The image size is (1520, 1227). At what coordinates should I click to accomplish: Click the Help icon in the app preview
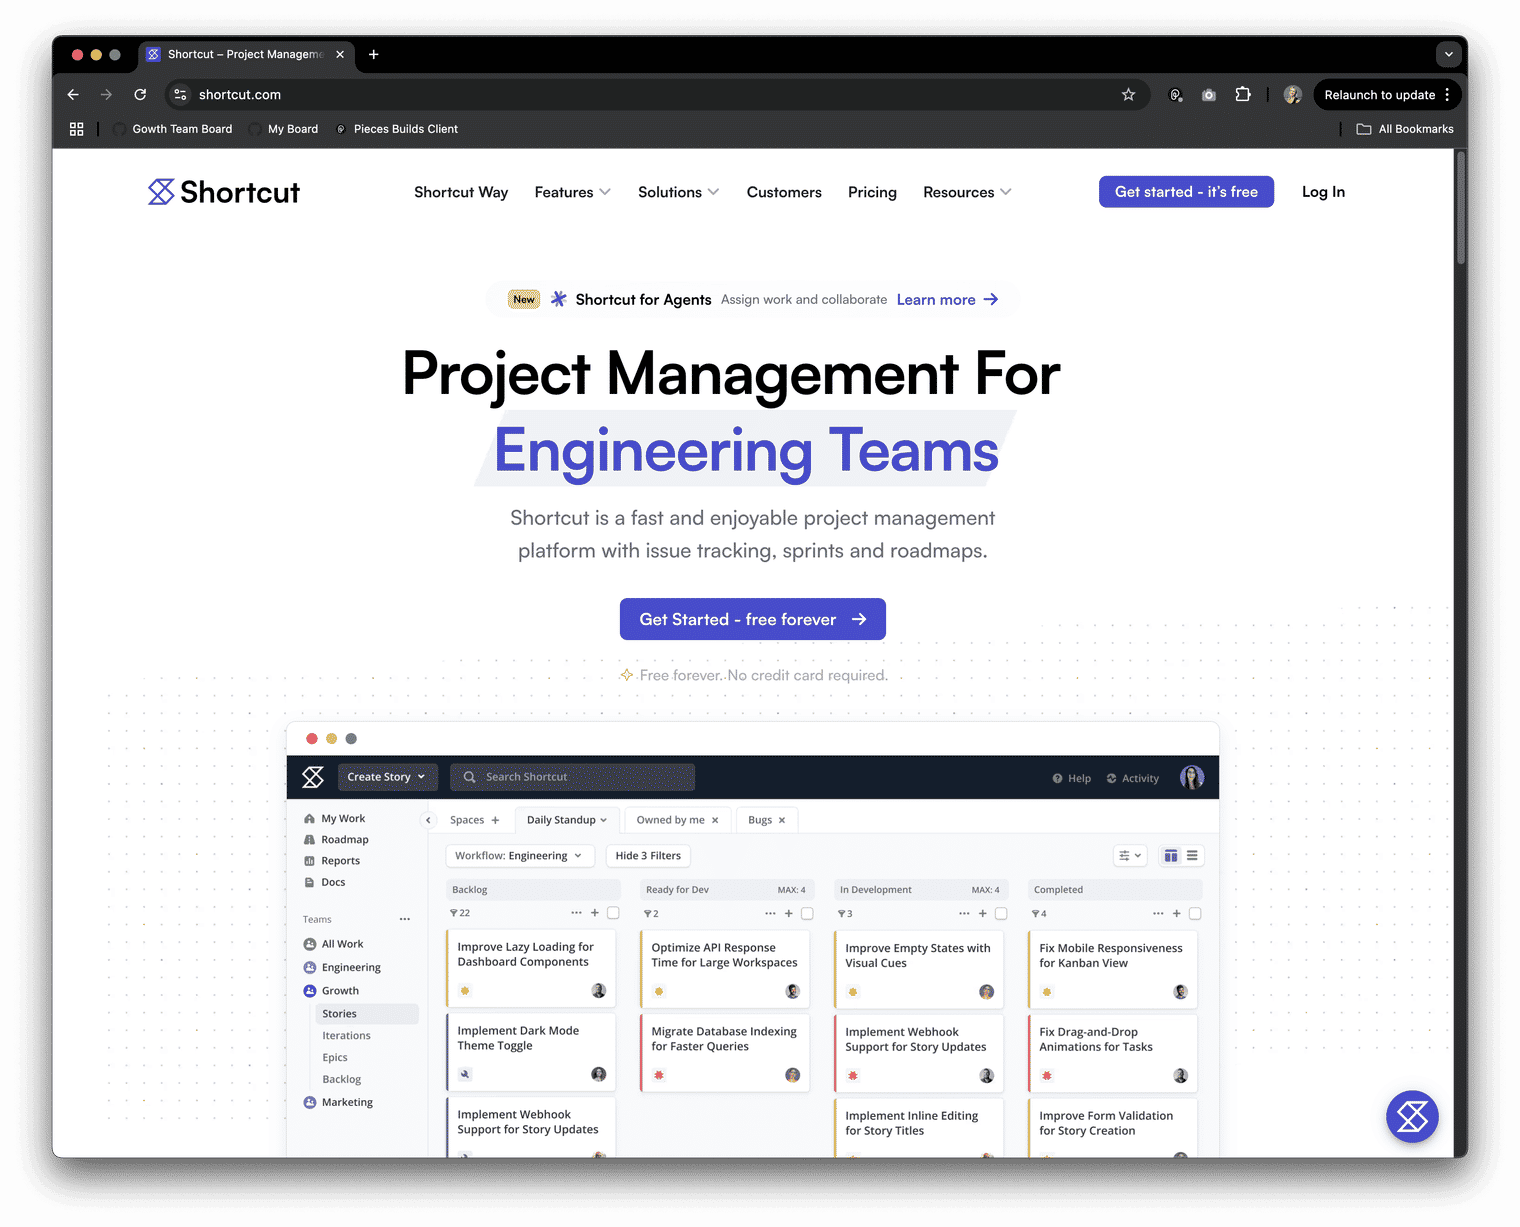click(1057, 778)
